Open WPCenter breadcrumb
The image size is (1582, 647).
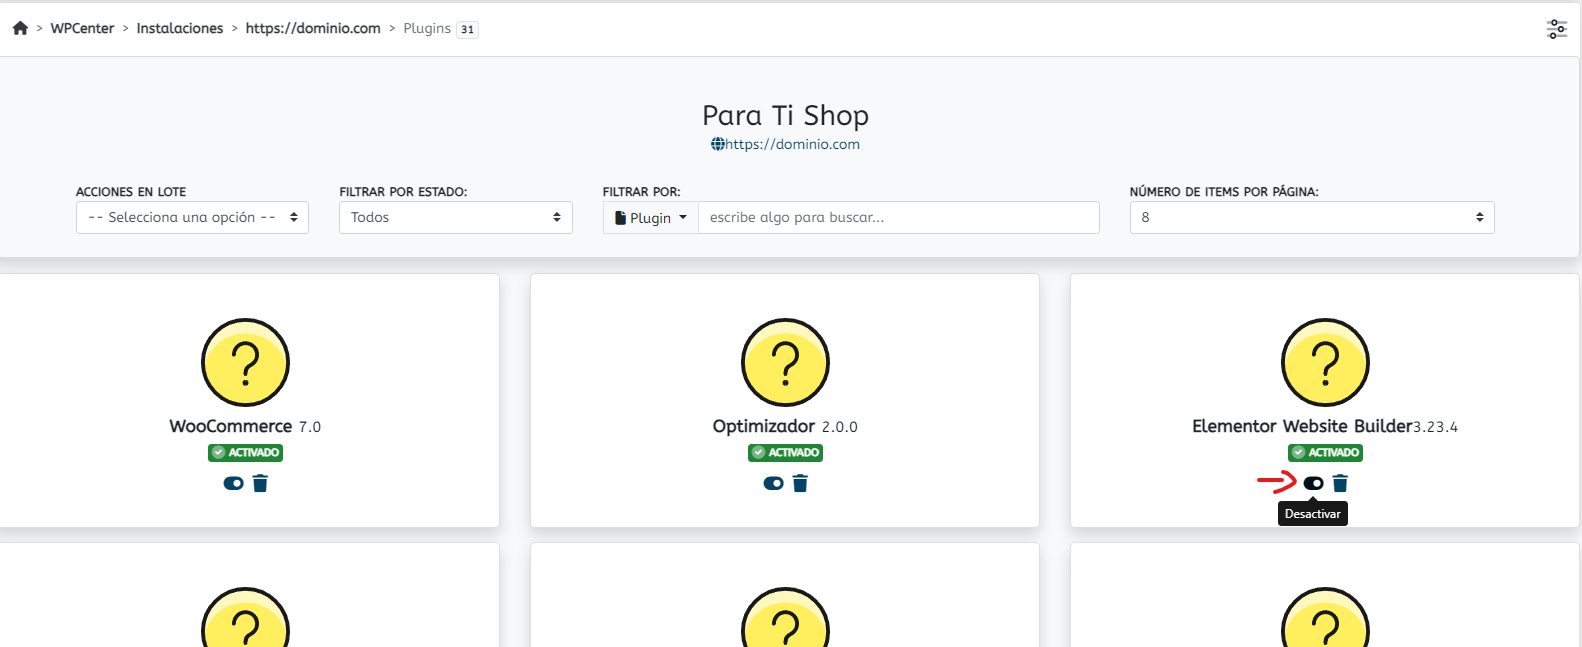click(82, 28)
